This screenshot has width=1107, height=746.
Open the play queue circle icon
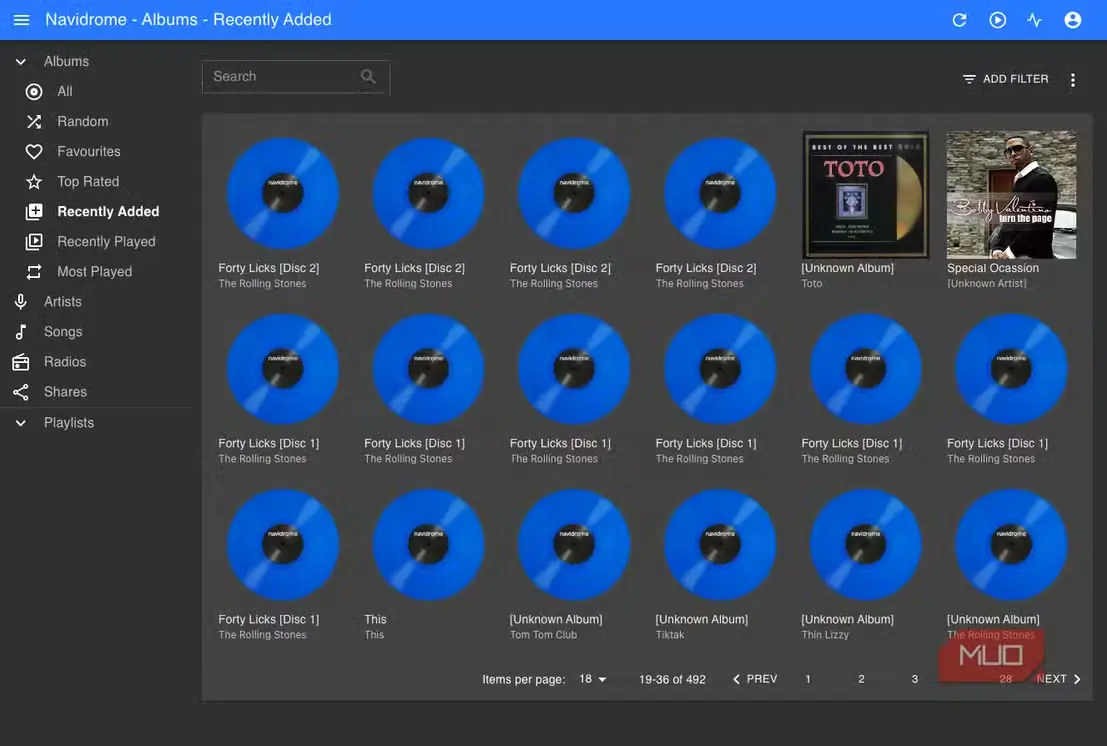[997, 20]
